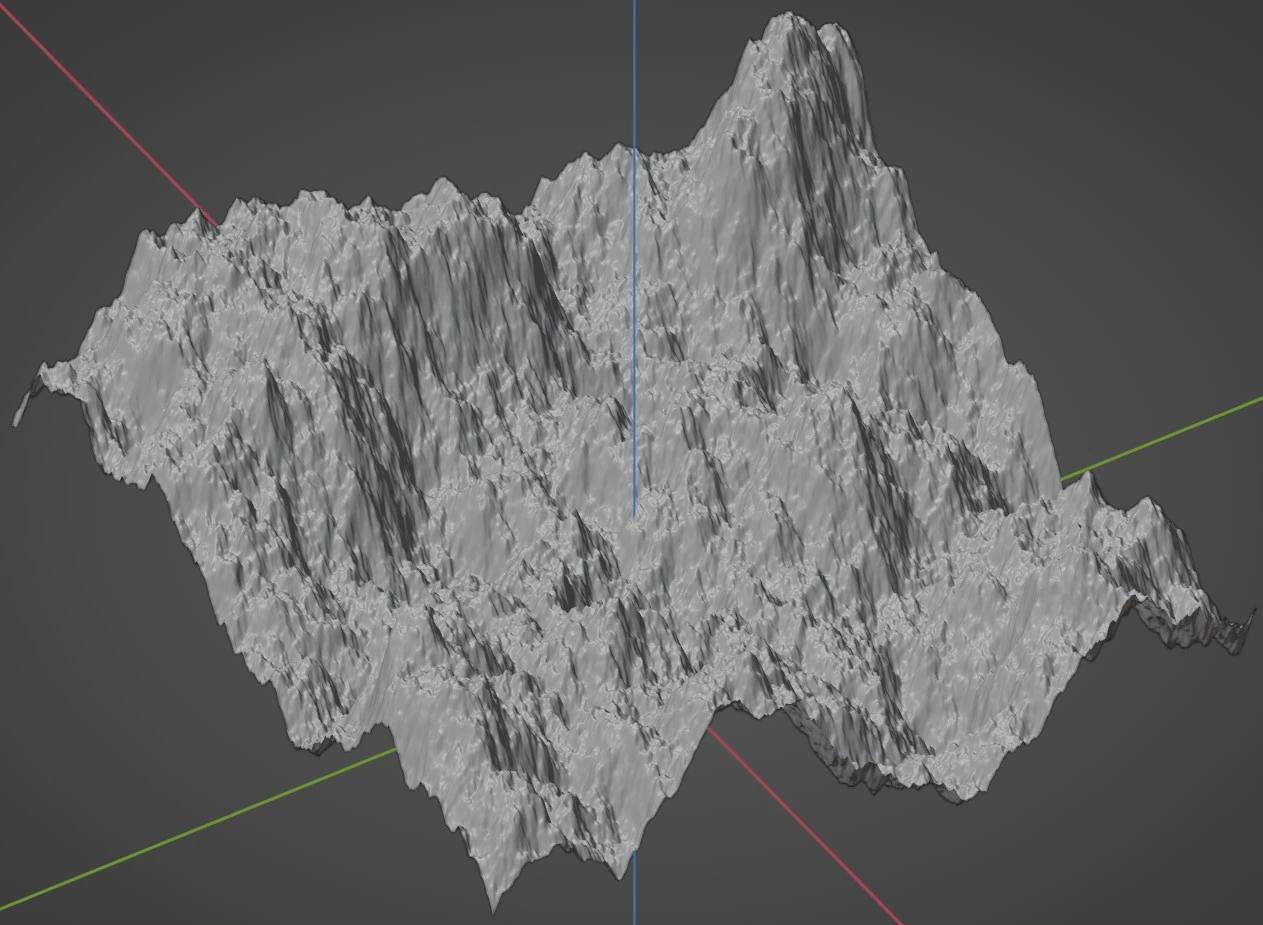The image size is (1263, 925).
Task: Click where the red axis emerges from terrain's bottom edge
Action: (x=710, y=731)
